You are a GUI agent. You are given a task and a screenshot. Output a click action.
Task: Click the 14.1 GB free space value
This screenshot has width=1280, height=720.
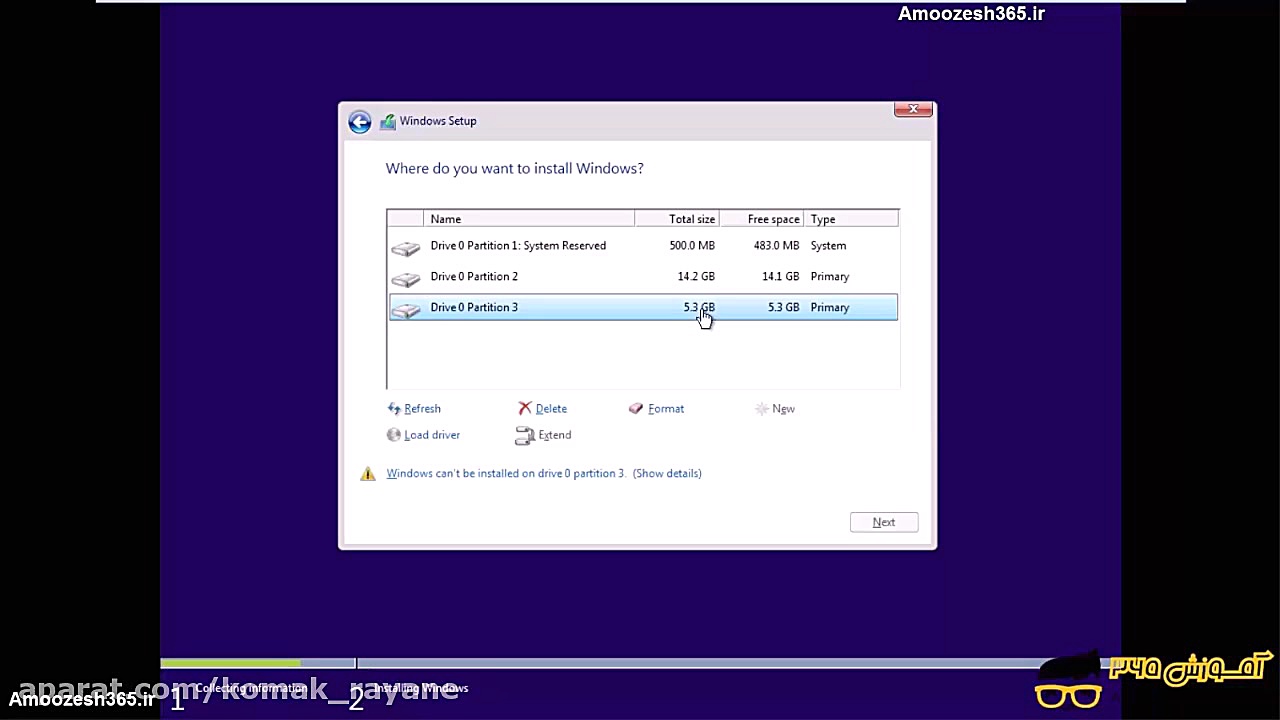(781, 277)
